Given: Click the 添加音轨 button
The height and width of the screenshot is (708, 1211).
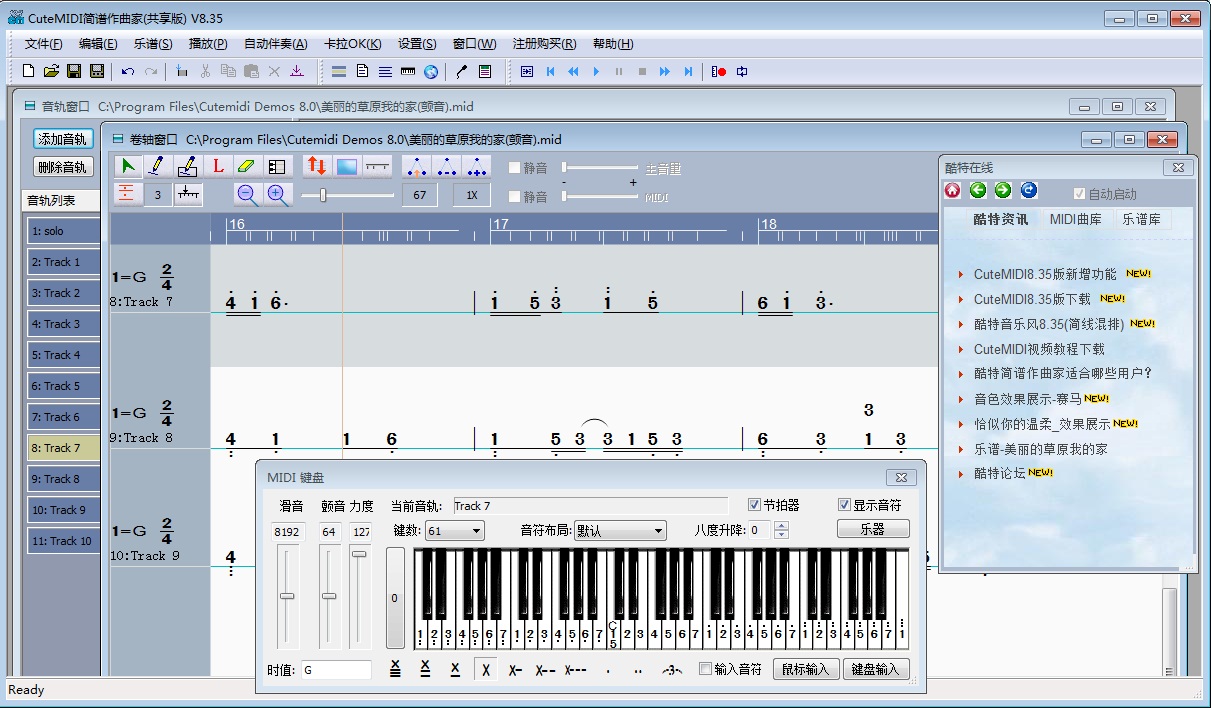Looking at the screenshot, I should coord(64,139).
